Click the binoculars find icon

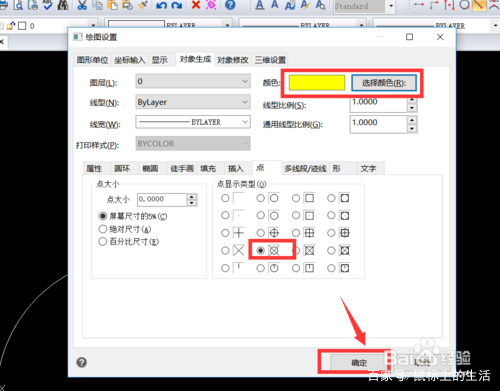pos(63,5)
